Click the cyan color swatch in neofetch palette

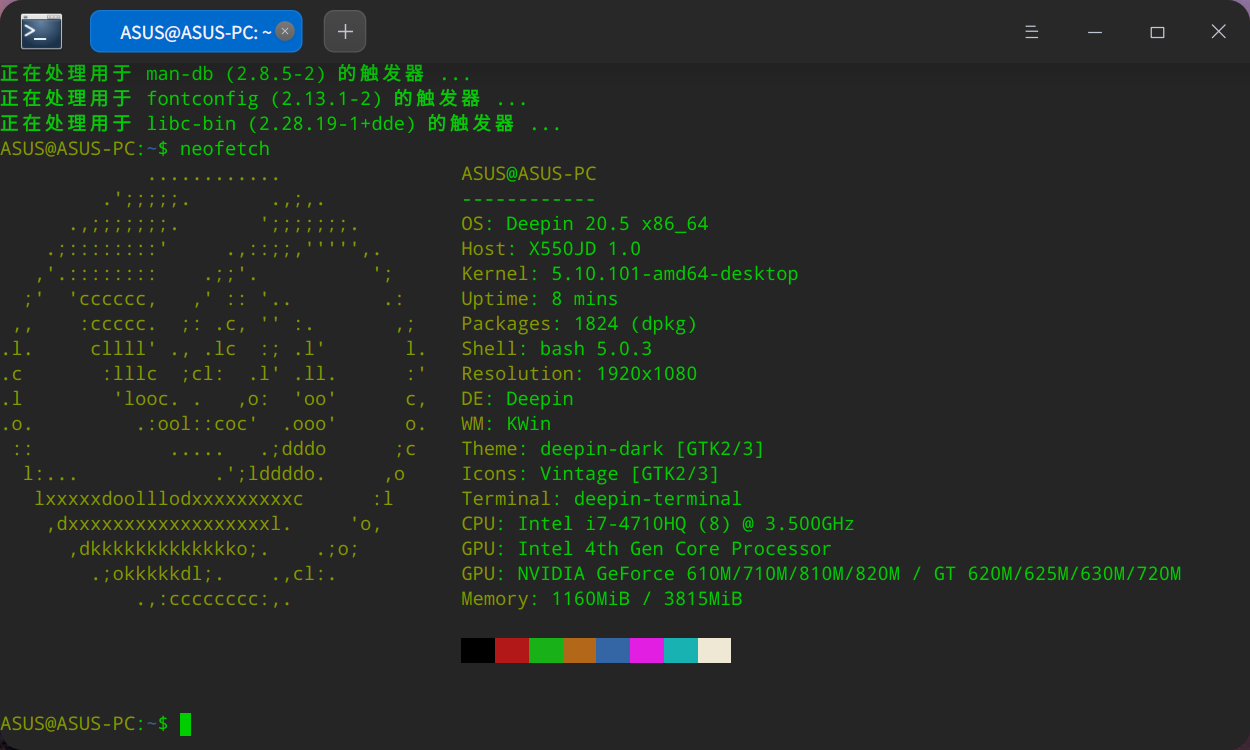681,650
